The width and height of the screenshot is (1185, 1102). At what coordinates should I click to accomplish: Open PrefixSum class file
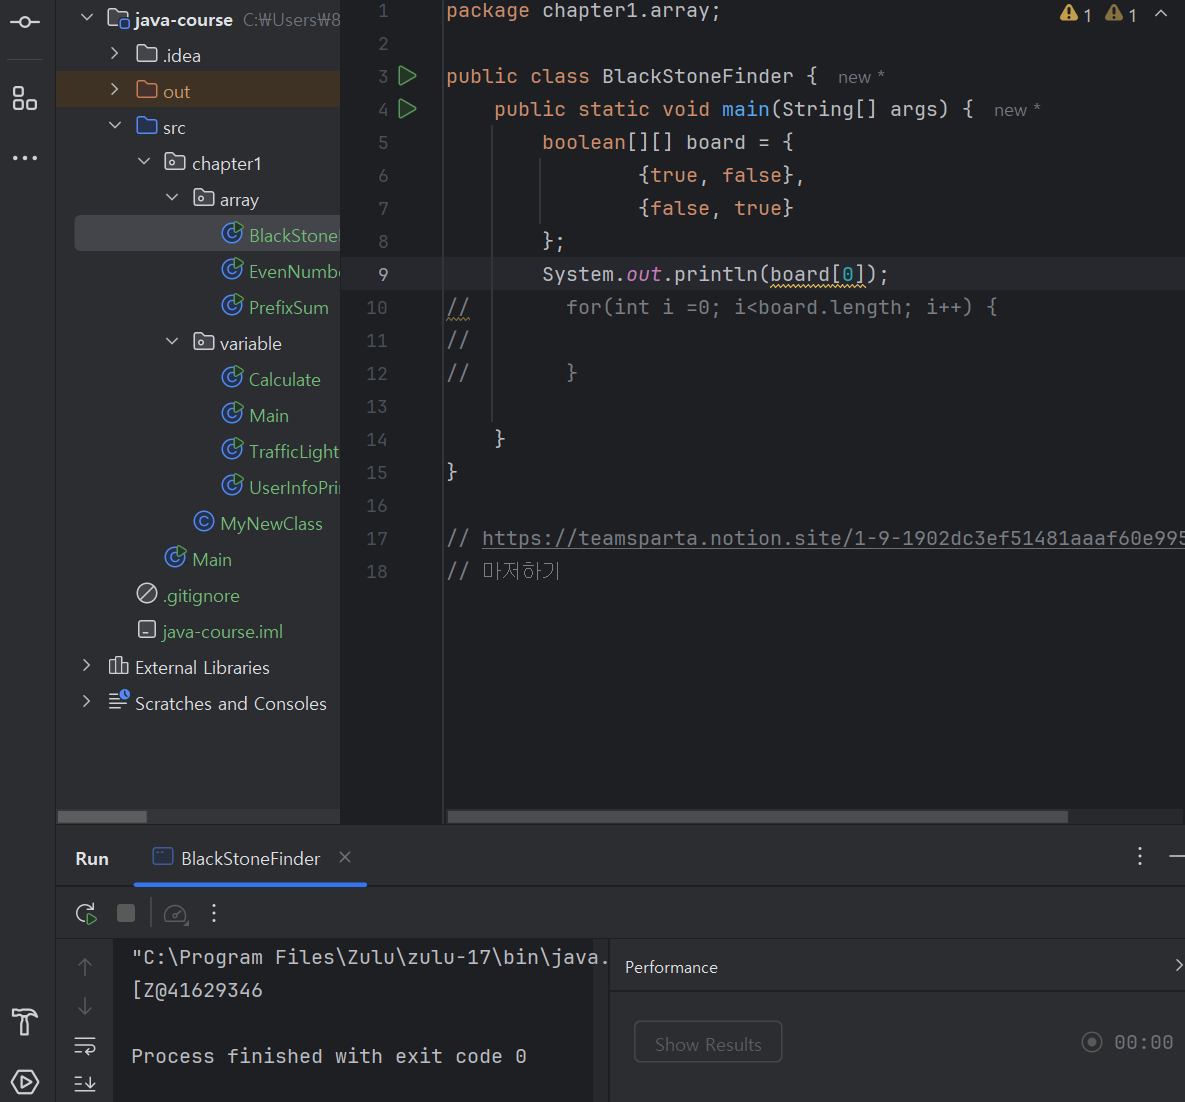click(x=276, y=306)
